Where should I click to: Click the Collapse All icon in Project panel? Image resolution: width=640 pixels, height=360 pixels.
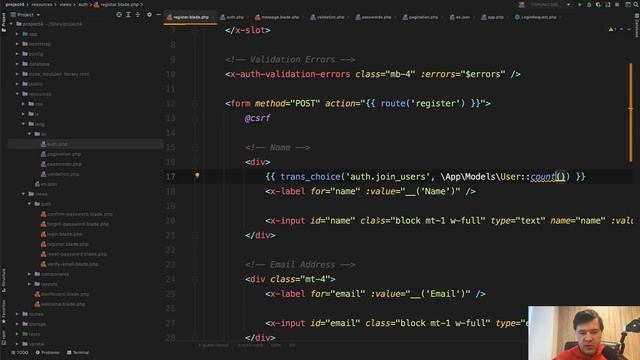click(x=138, y=15)
